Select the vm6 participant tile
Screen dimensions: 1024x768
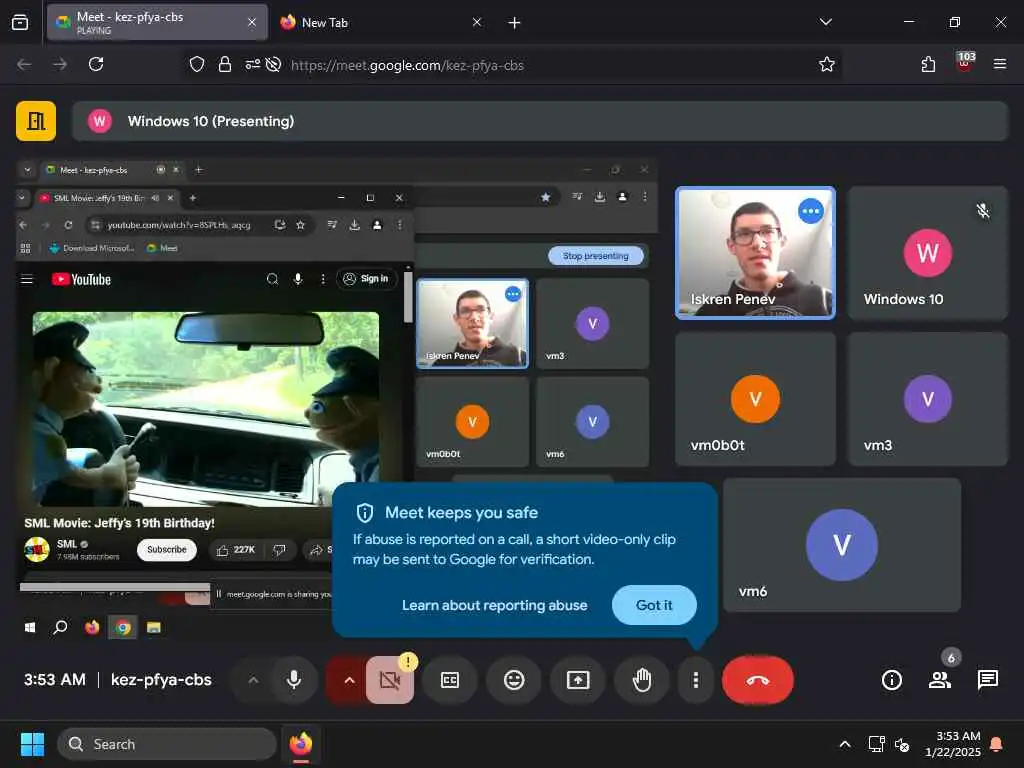(841, 545)
